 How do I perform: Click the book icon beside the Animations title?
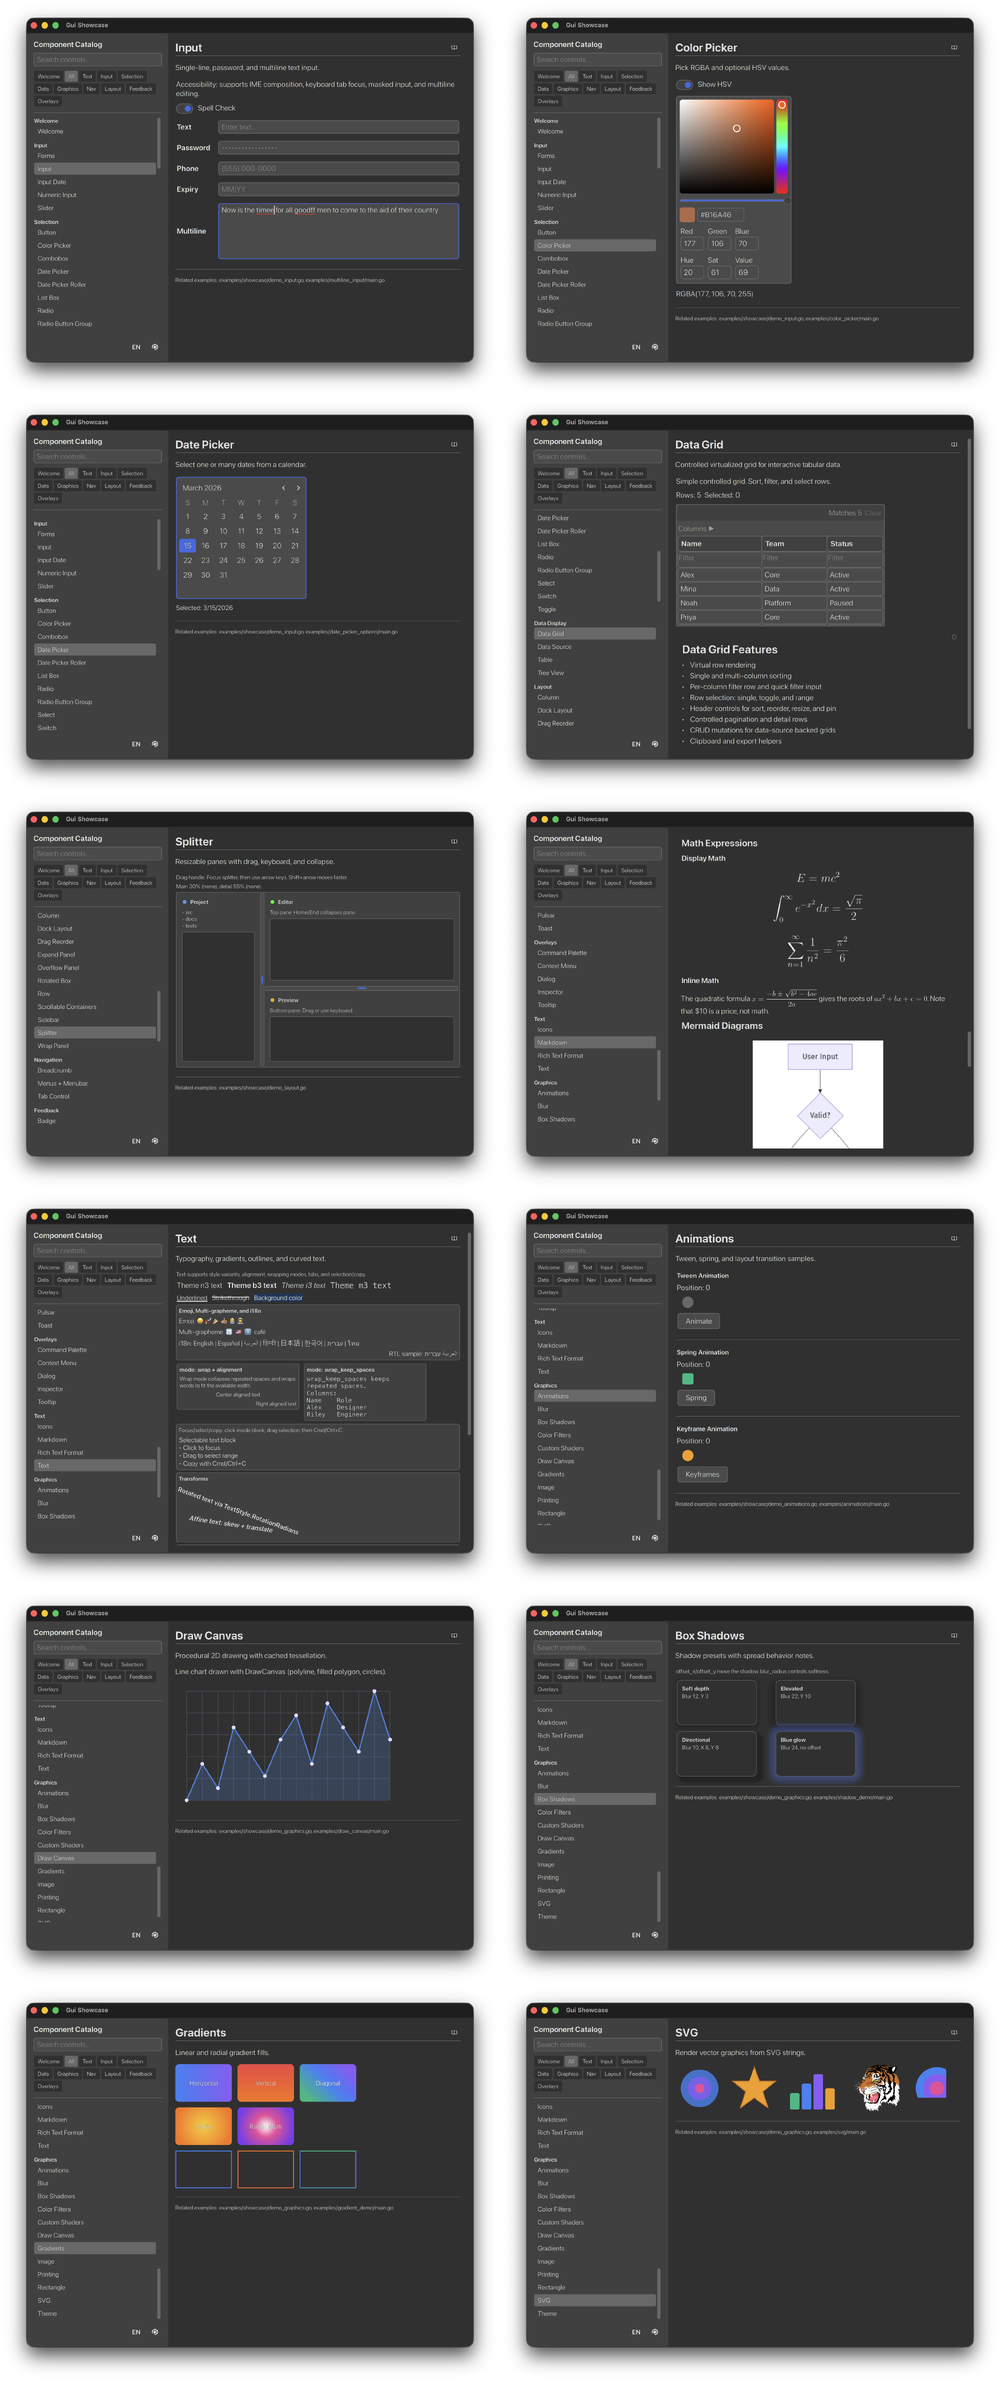pyautogui.click(x=954, y=1238)
